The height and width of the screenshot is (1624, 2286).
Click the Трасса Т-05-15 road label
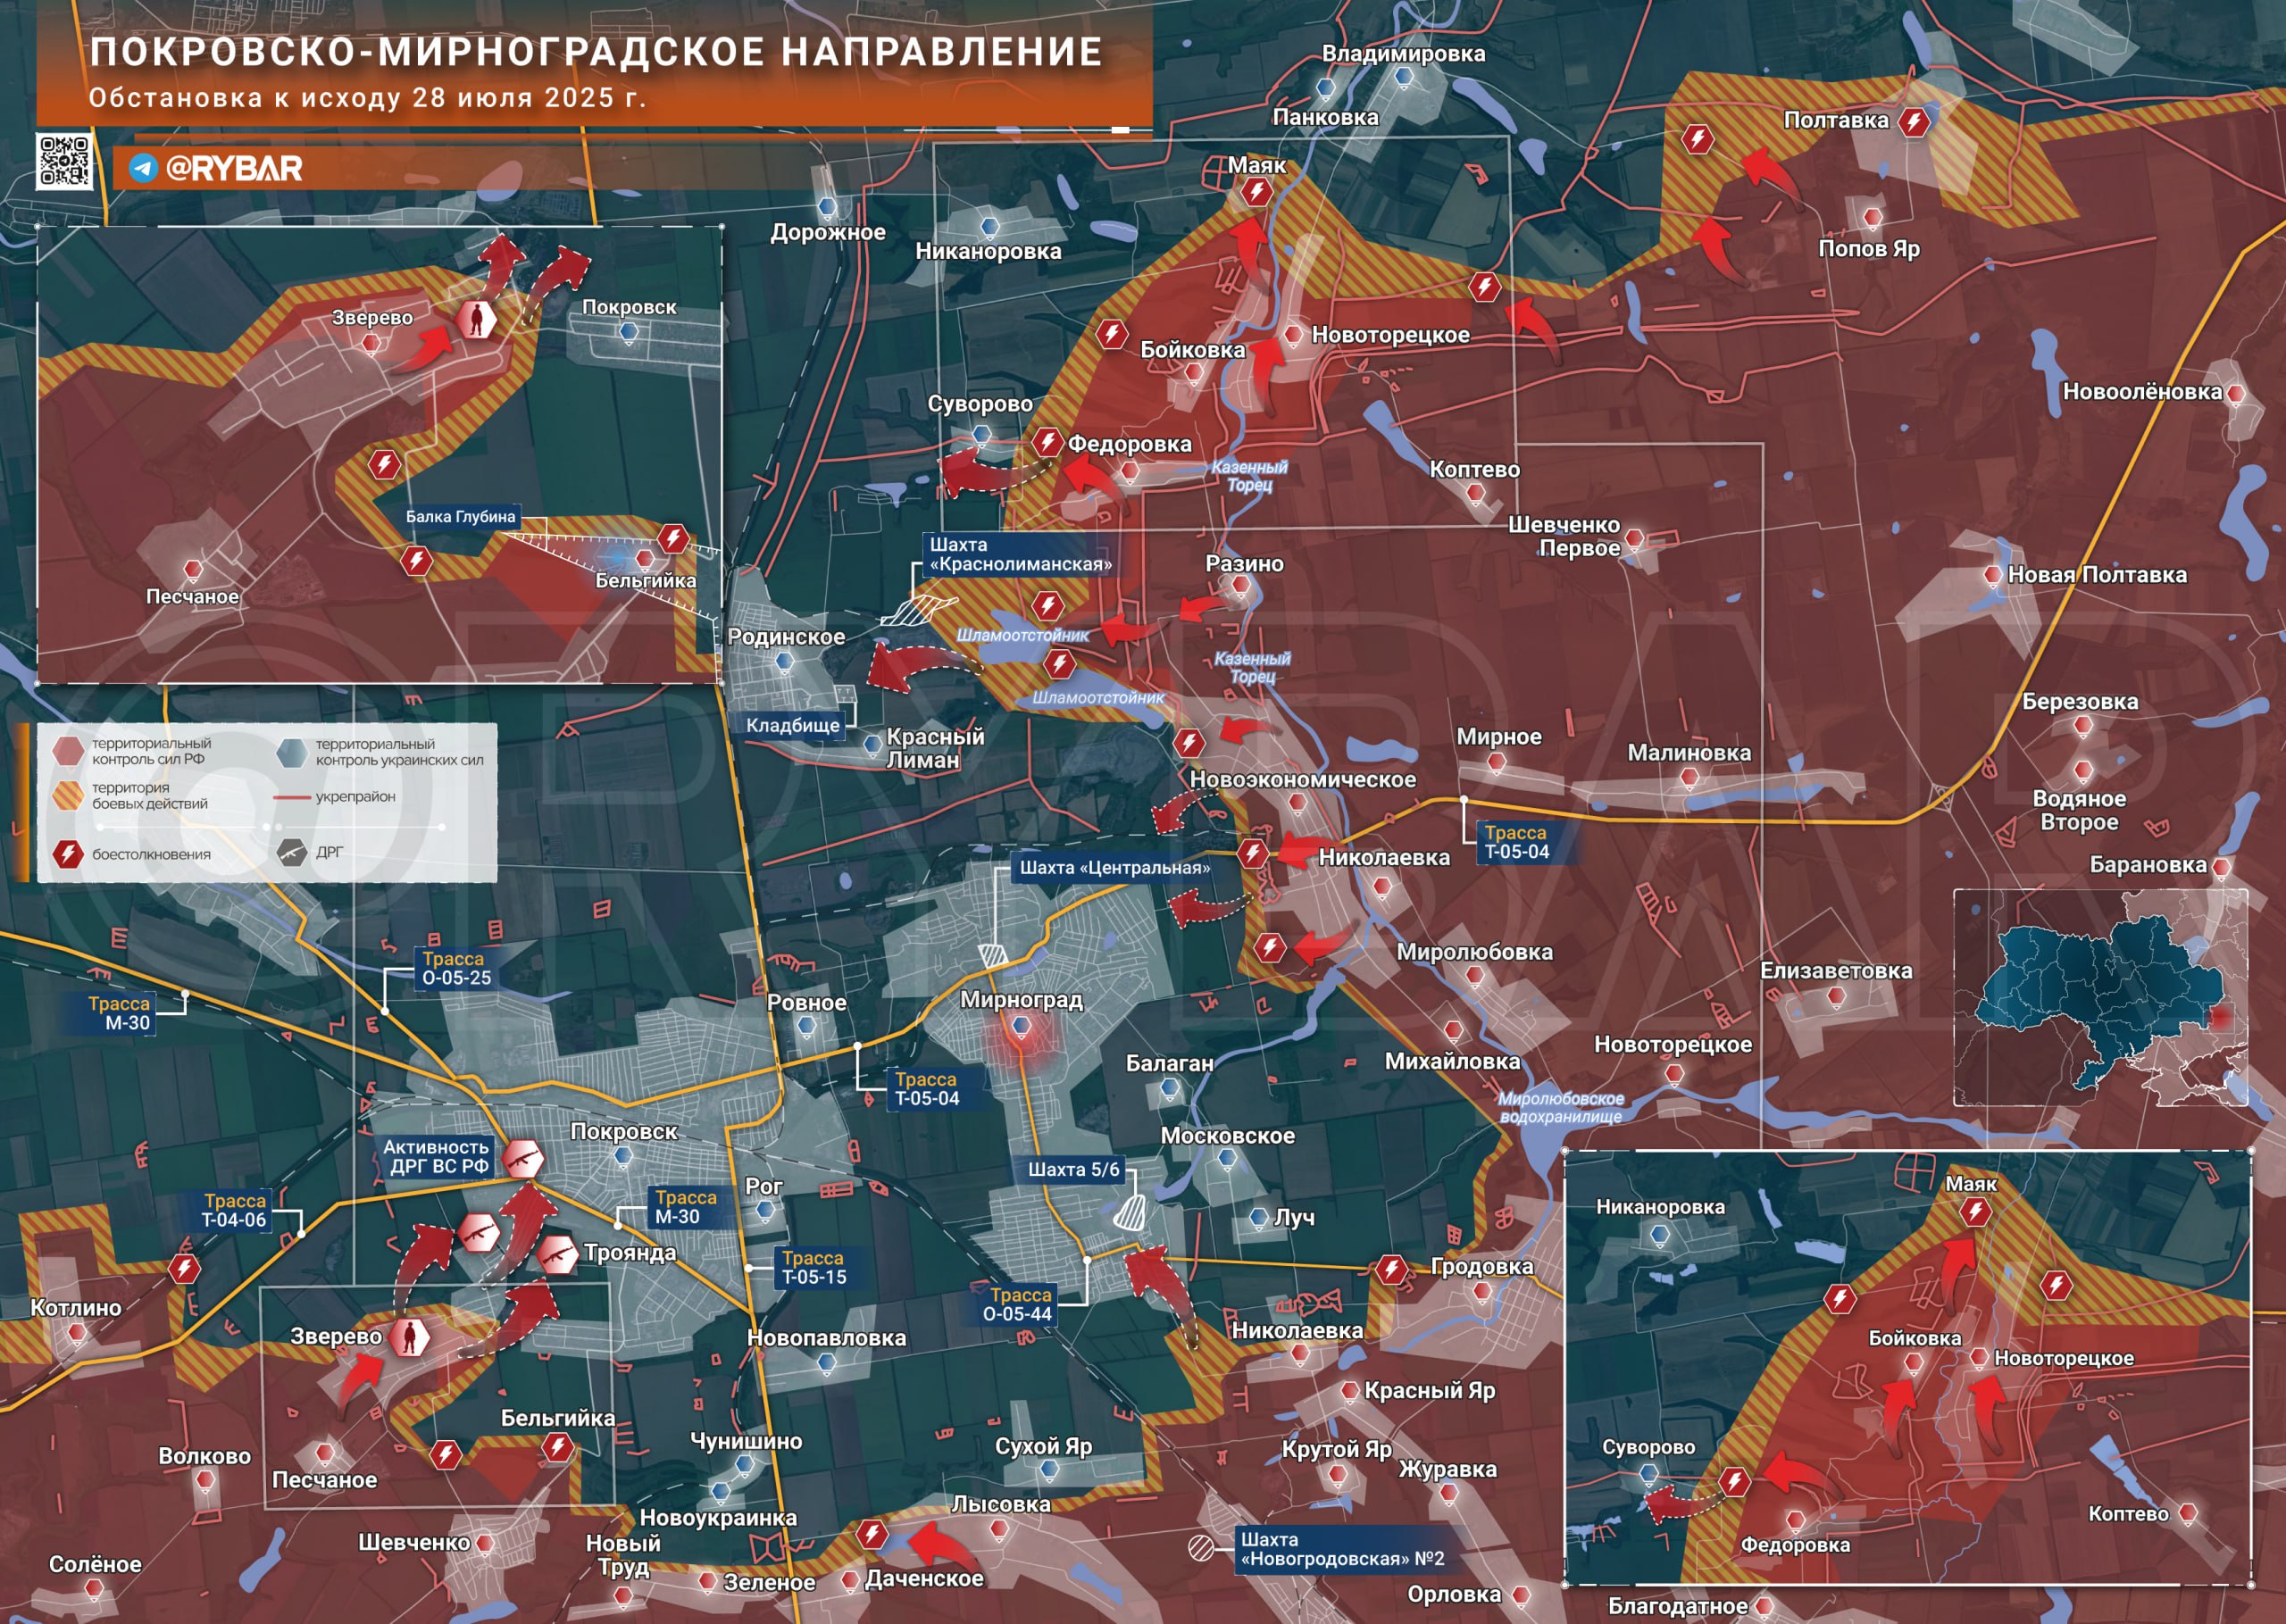(x=814, y=1267)
